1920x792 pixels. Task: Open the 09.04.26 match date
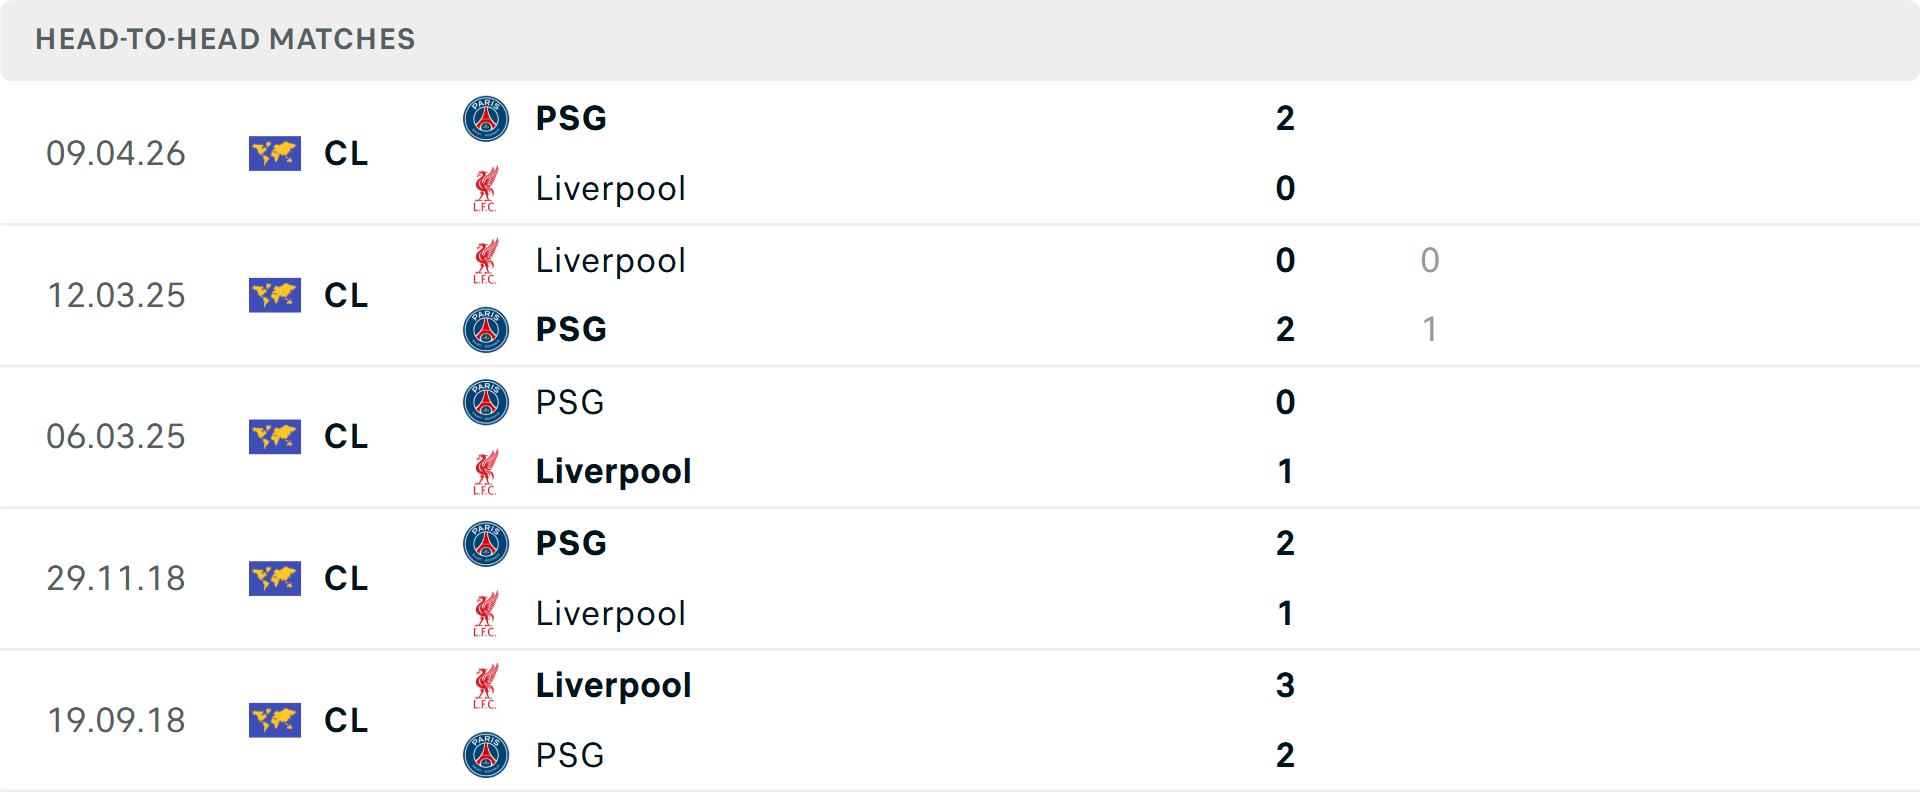[116, 153]
